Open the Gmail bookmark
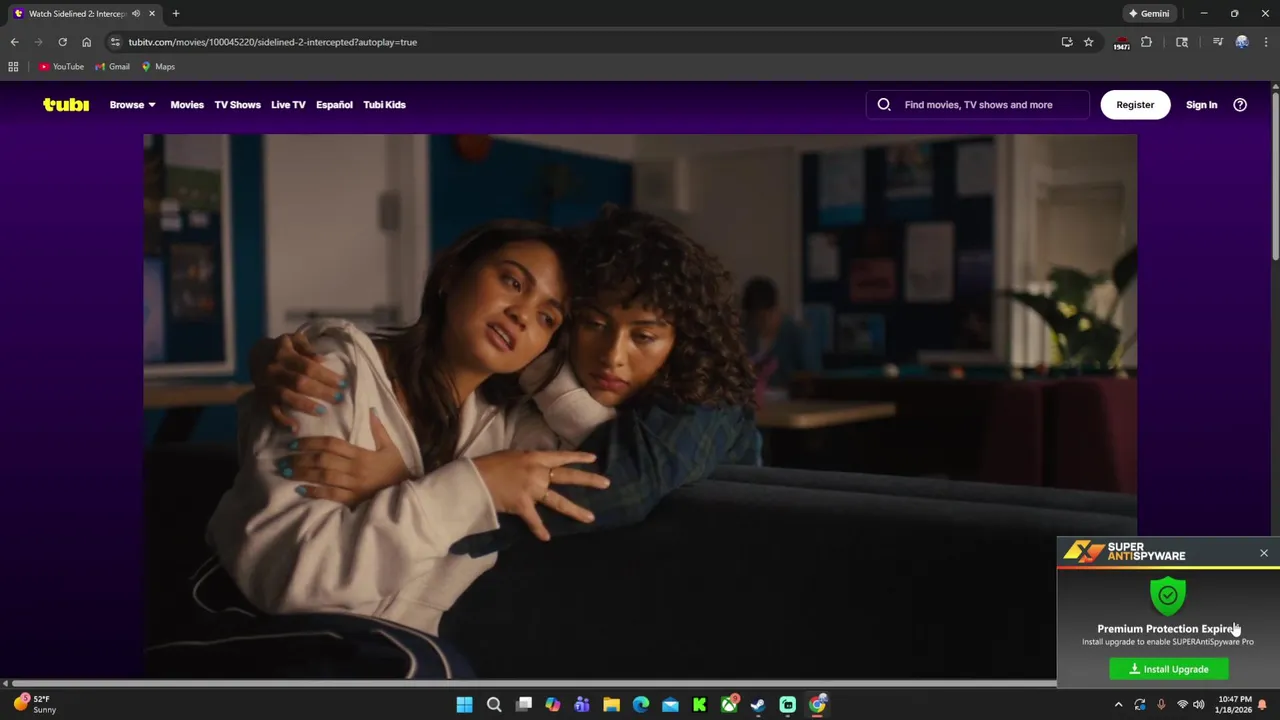 [x=112, y=66]
